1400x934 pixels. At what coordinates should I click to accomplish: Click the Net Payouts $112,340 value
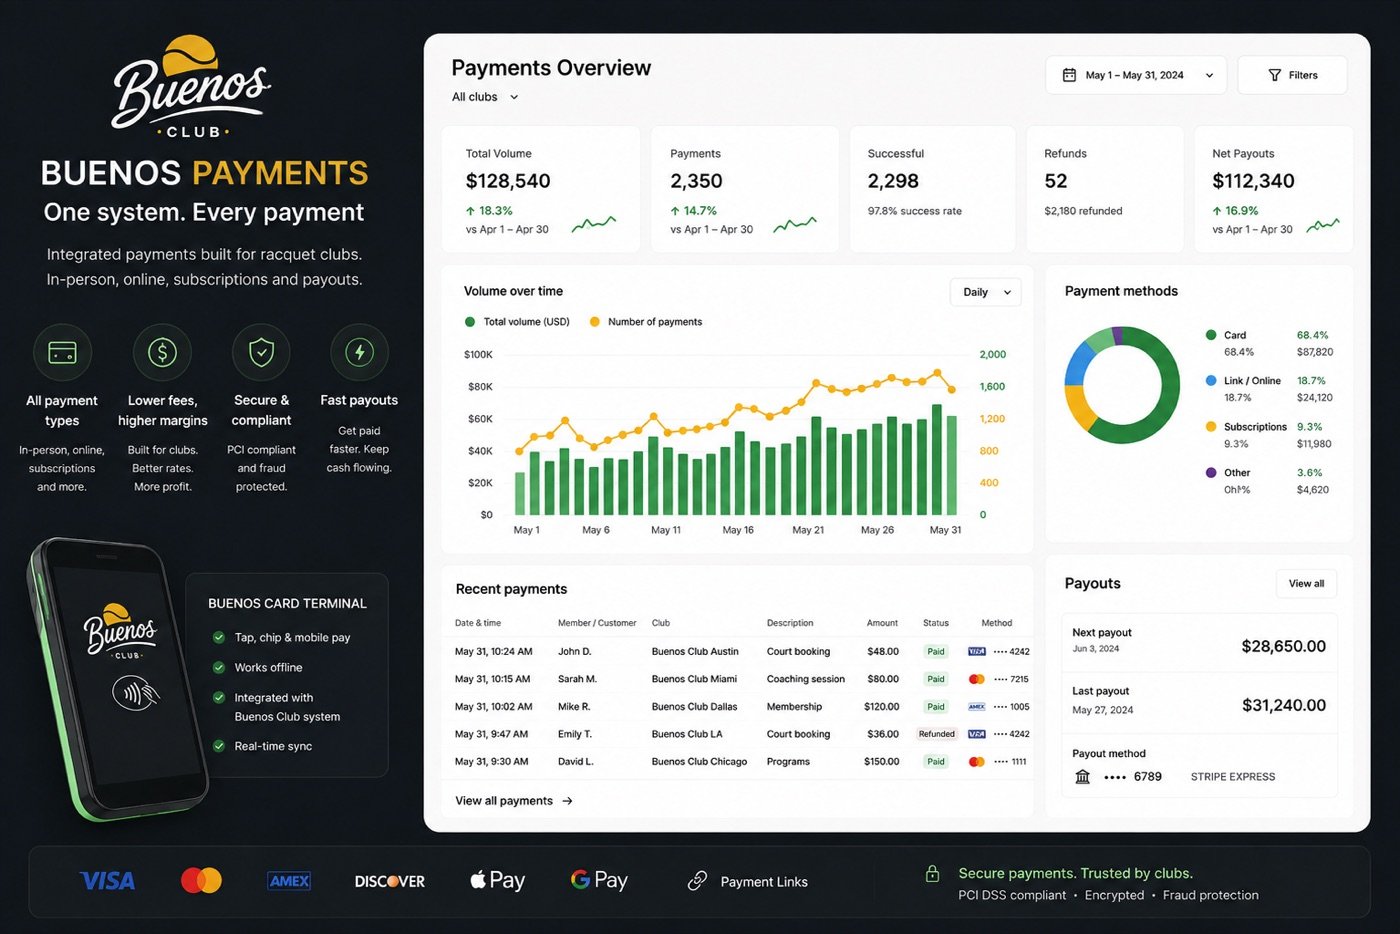click(x=1253, y=181)
